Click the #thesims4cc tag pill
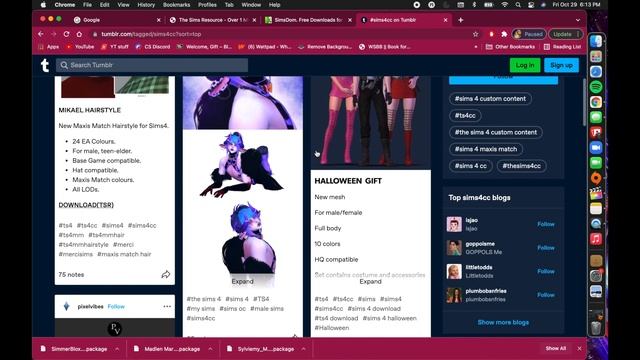 coord(521,166)
